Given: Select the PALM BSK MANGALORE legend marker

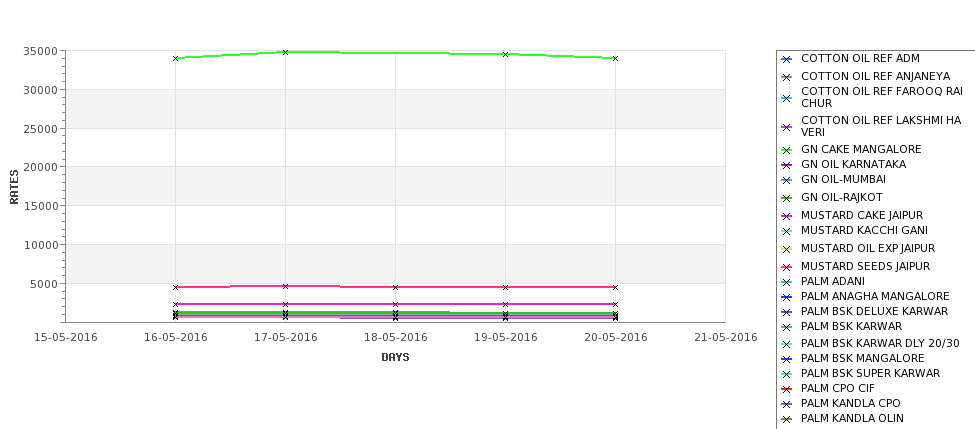Looking at the screenshot, I should tap(787, 358).
